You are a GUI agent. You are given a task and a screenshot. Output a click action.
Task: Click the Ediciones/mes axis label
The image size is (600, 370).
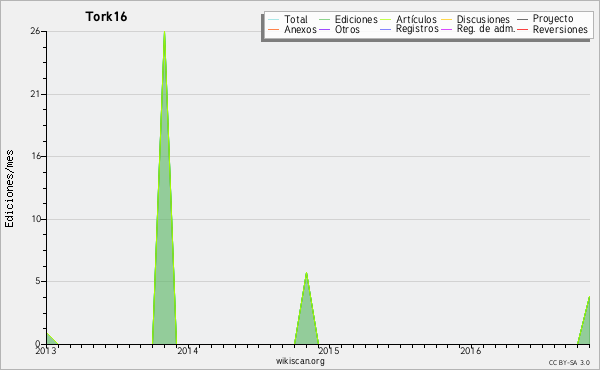click(9, 189)
